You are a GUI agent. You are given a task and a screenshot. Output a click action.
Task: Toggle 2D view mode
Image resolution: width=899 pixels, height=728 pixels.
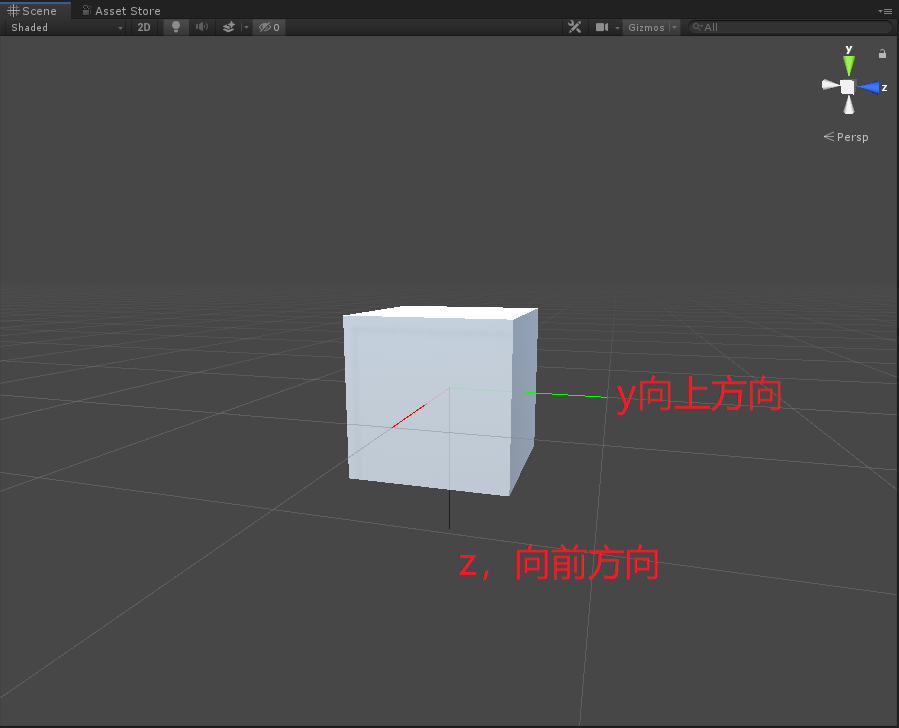point(143,27)
